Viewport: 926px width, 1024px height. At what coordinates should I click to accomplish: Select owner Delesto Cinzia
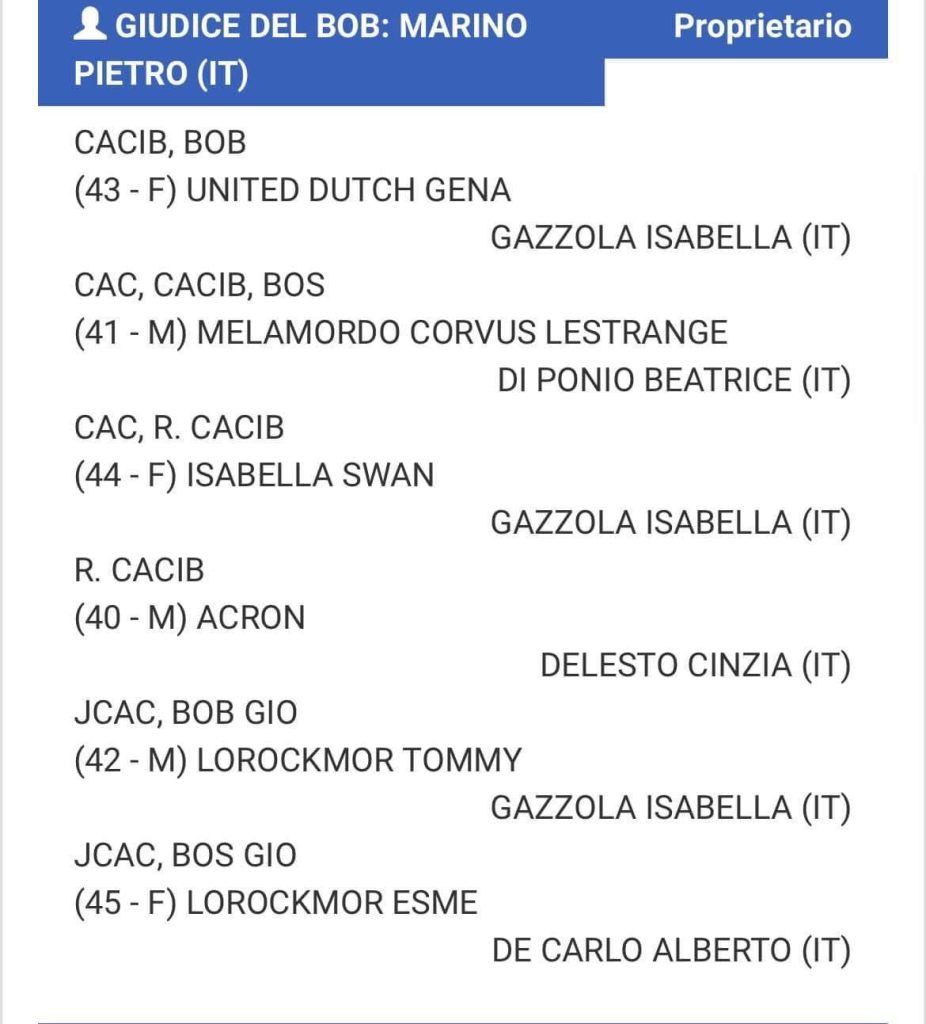point(695,666)
